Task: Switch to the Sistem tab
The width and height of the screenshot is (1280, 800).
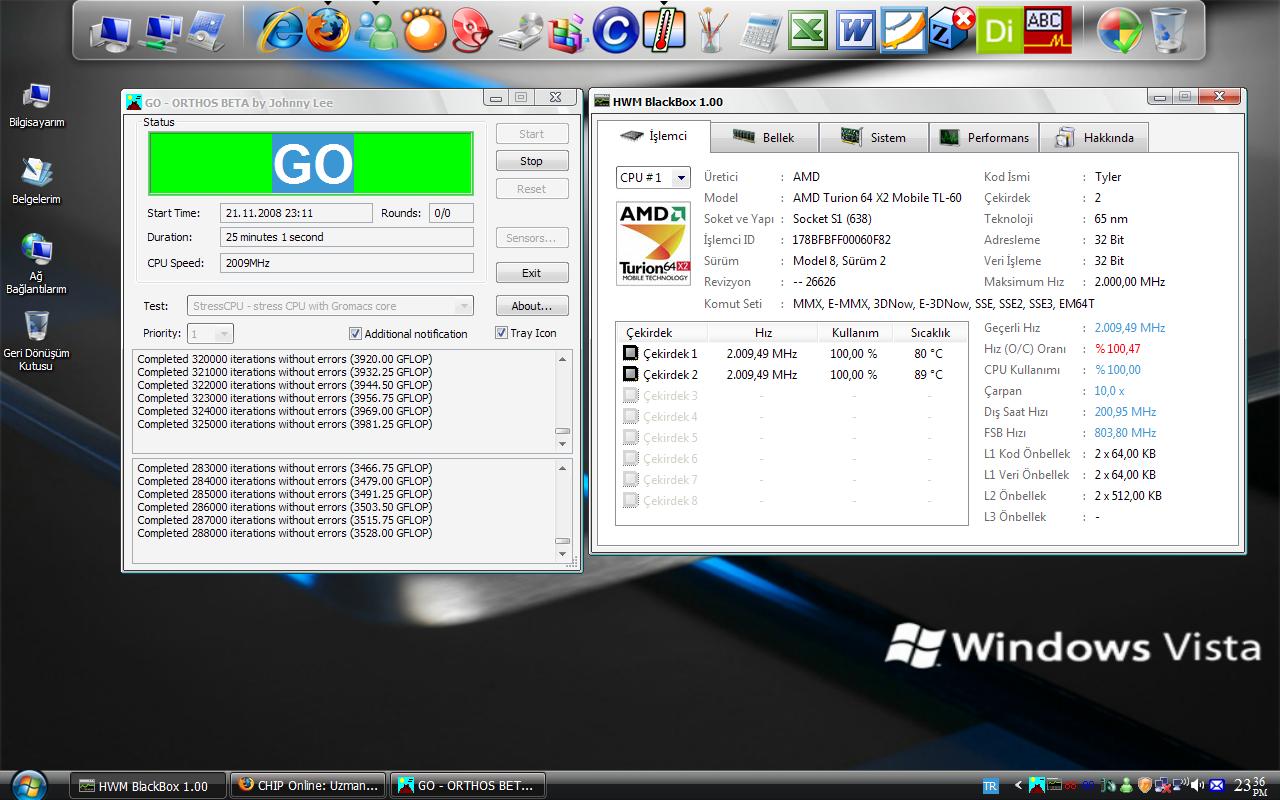Action: point(873,137)
